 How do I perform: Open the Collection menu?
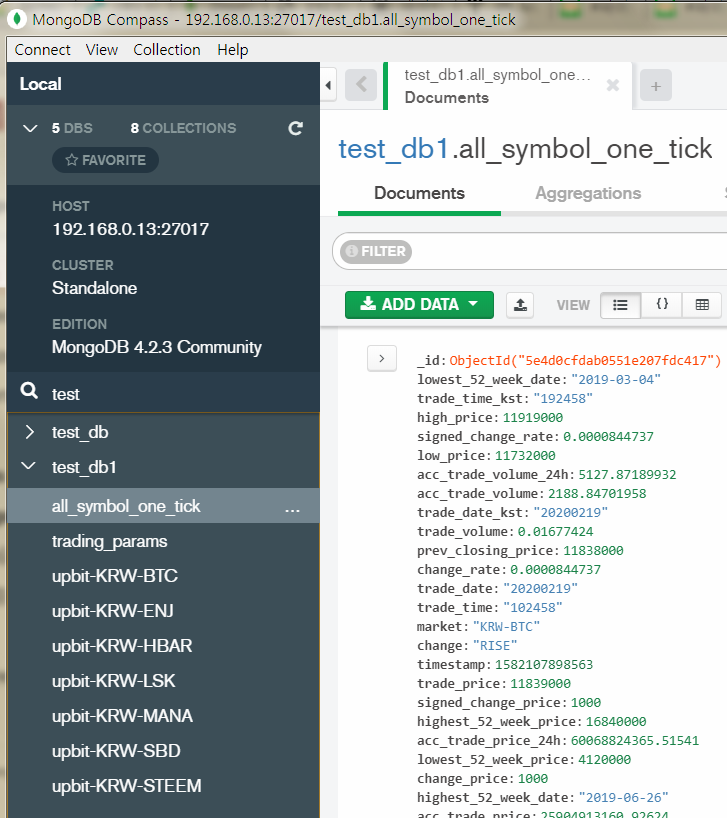coord(167,50)
